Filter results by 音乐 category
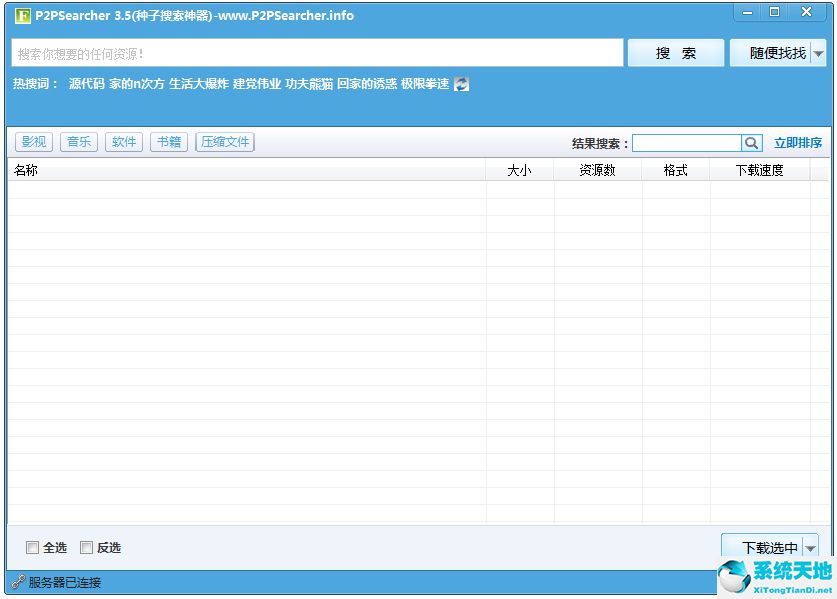 pyautogui.click(x=79, y=142)
